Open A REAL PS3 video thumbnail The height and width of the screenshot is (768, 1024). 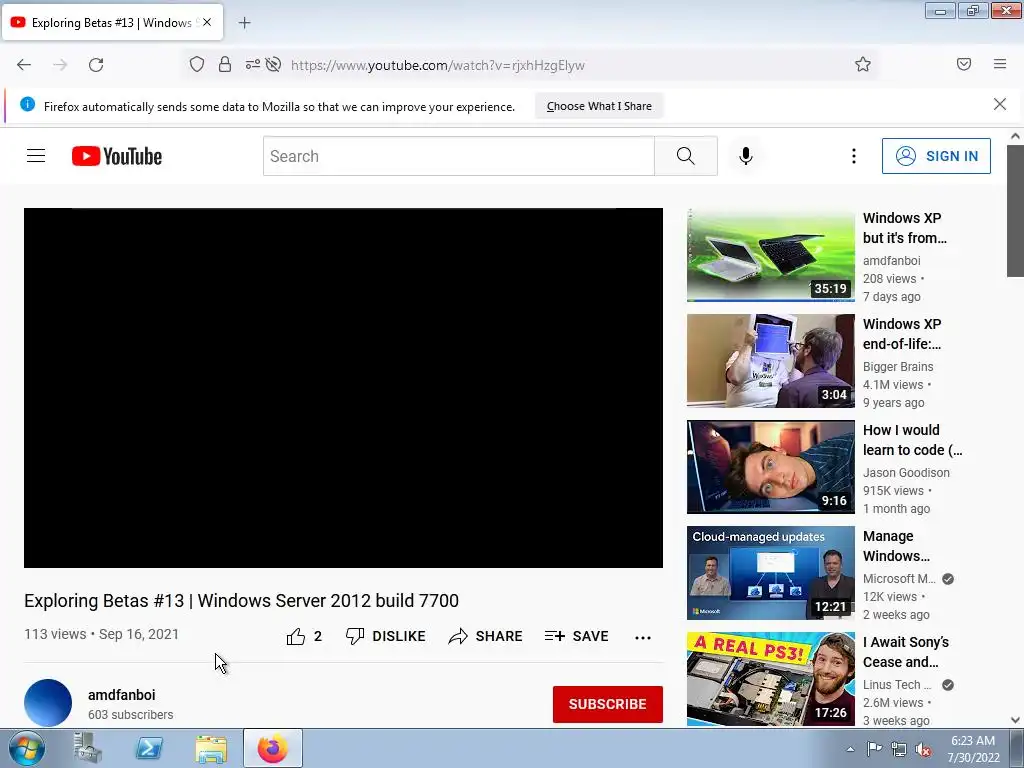click(771, 679)
